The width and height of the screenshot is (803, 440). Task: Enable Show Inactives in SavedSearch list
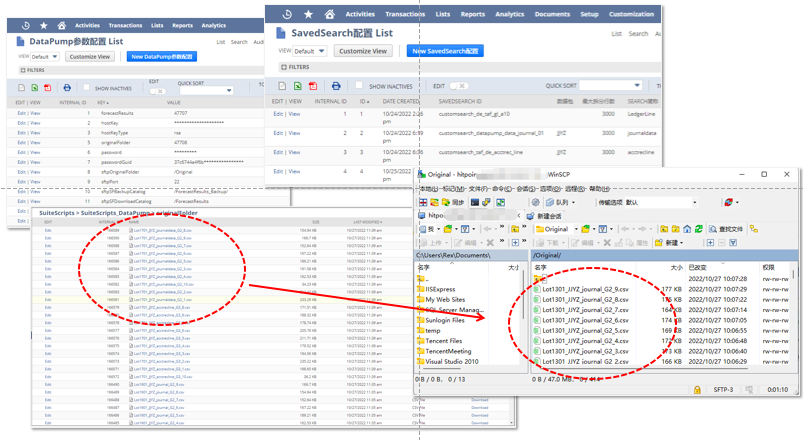tap(360, 87)
